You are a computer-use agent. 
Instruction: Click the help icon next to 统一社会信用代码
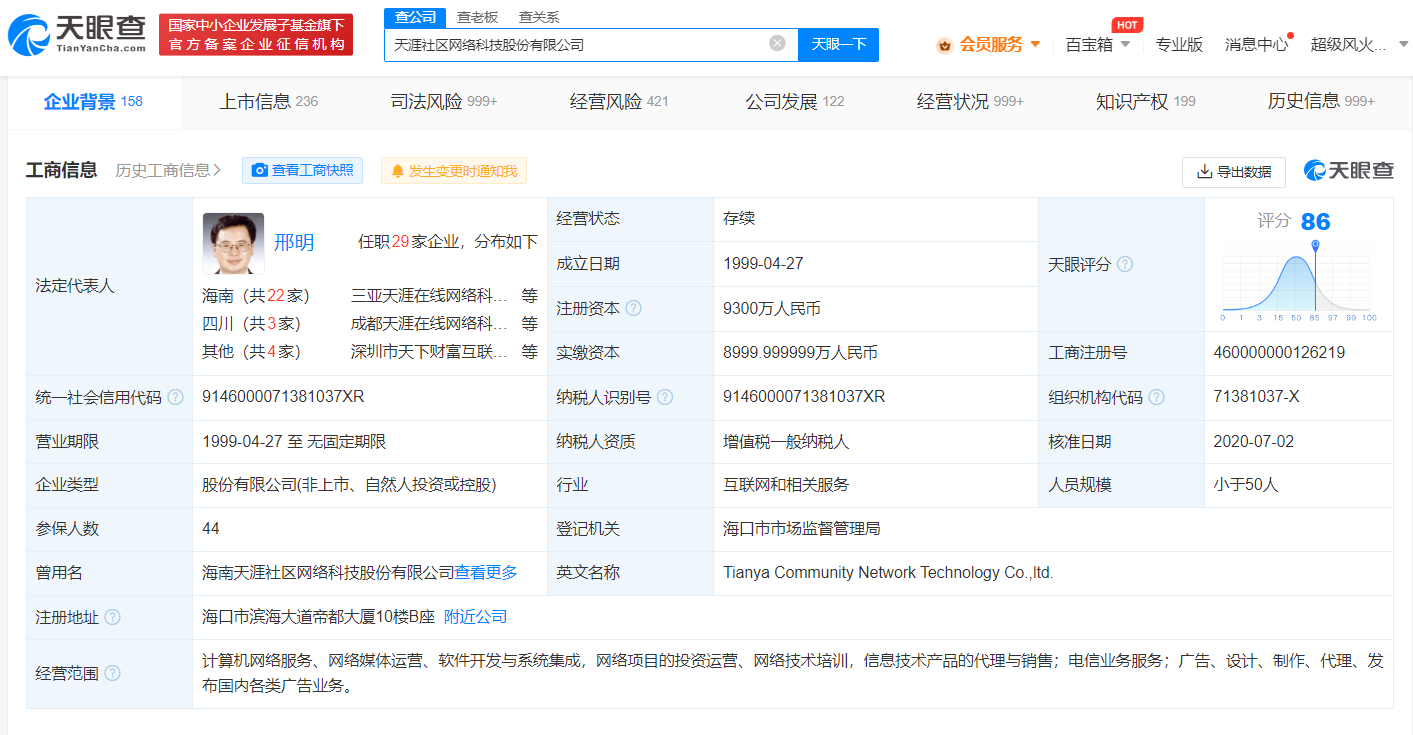tap(176, 397)
